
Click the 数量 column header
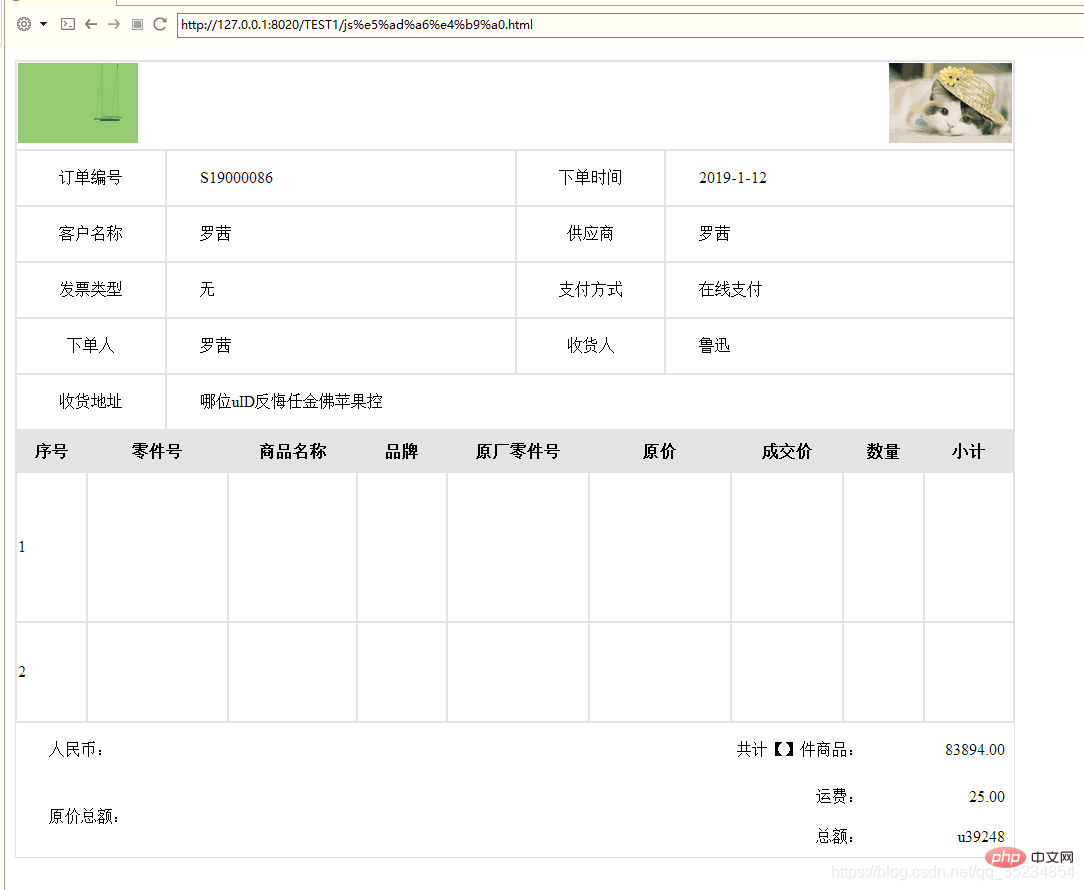pos(884,452)
